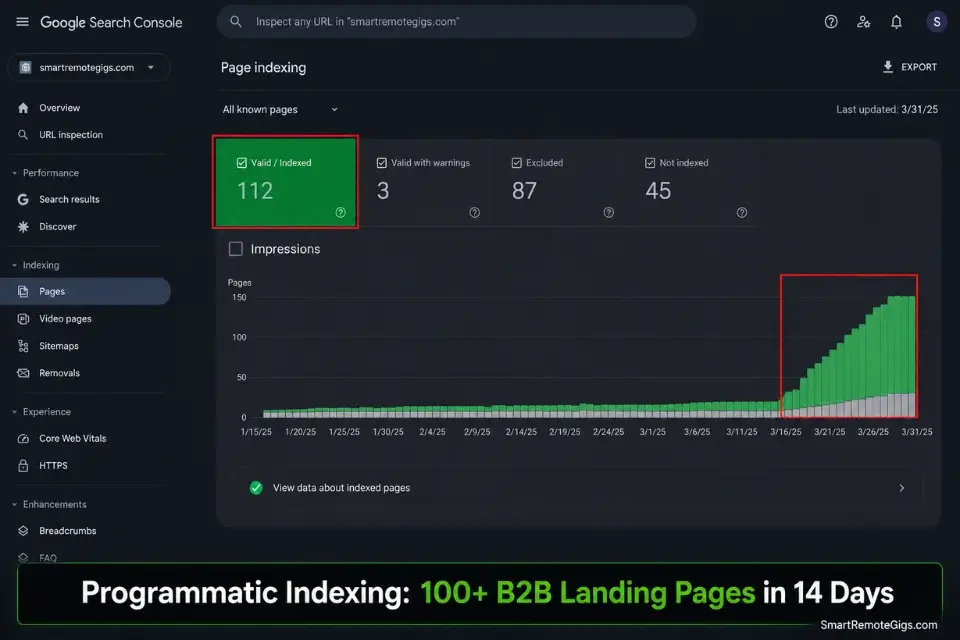Click the green check icon beside indexed pages

point(256,488)
